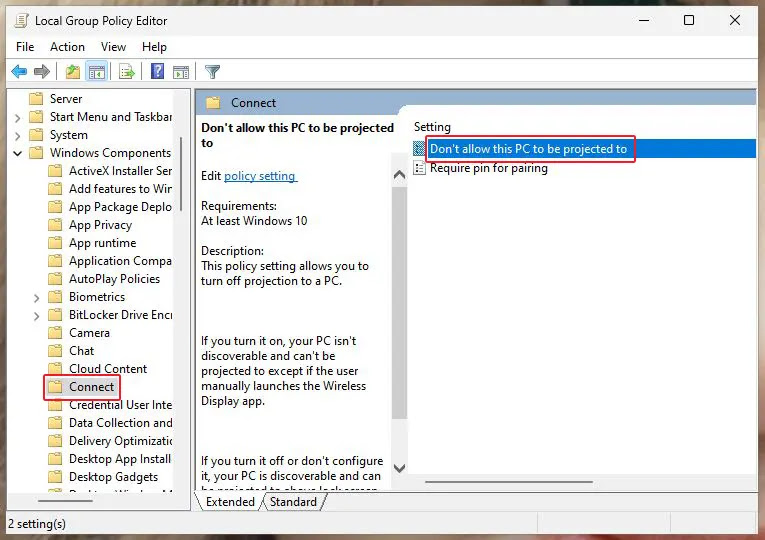Click the Forward arrow toolbar icon
765x540 pixels.
point(42,72)
